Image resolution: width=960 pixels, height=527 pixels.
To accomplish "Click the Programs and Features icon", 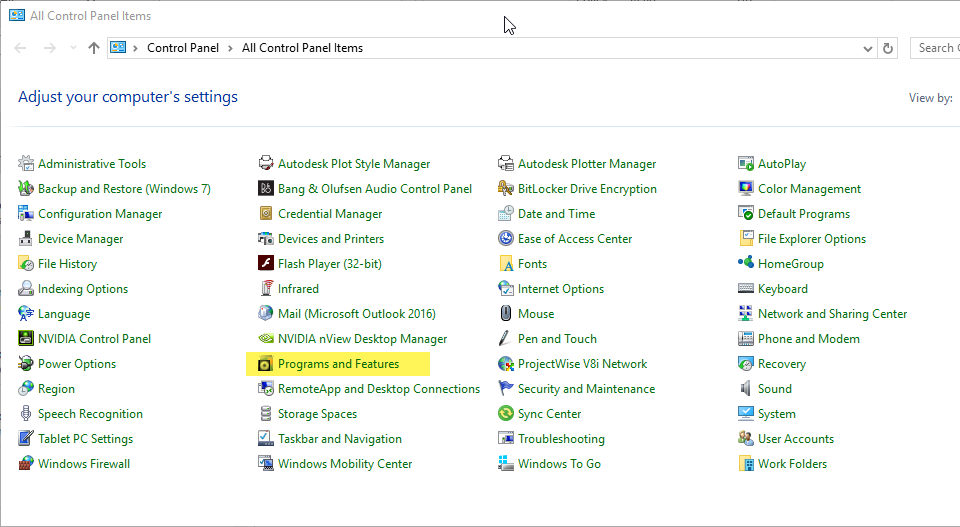I will coord(266,364).
